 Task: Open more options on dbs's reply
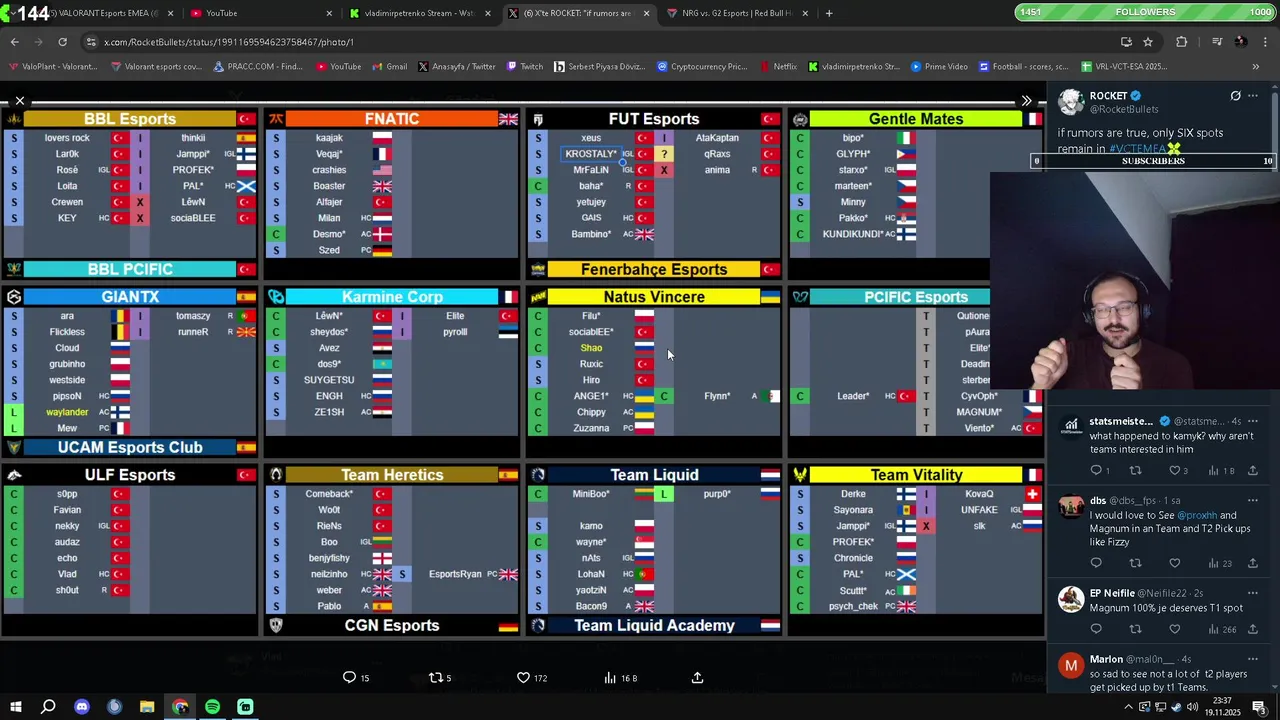pos(1253,500)
